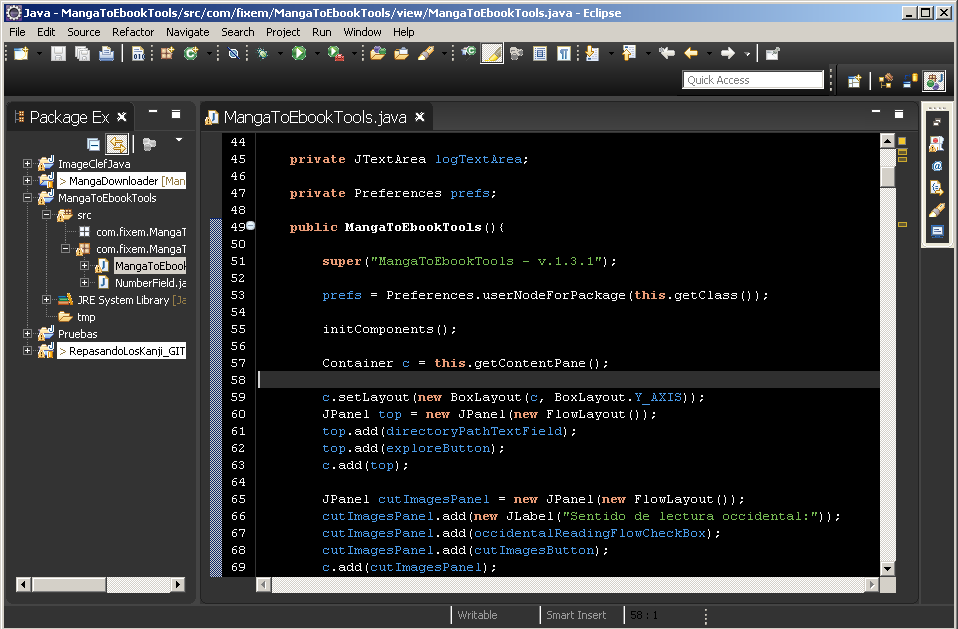Click the editor vertical scrollbar thumb

tap(888, 176)
